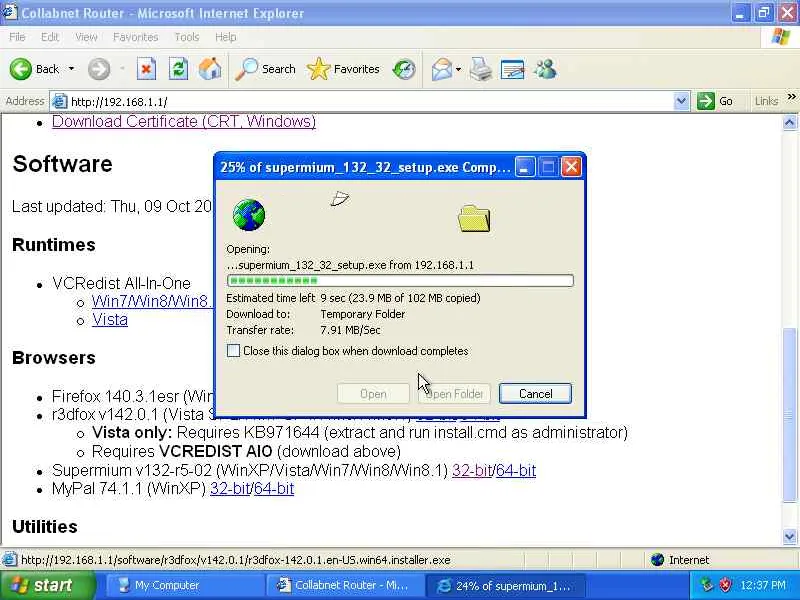
Task: Go to the Home page icon
Action: point(210,69)
